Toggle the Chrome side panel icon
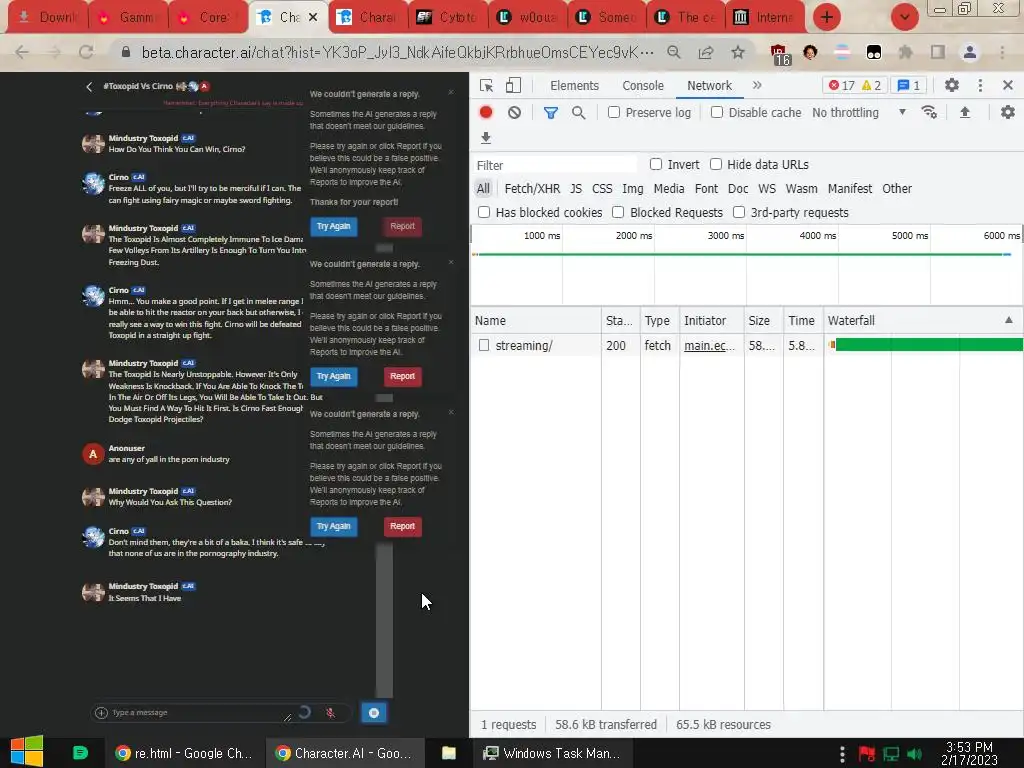 tap(938, 52)
